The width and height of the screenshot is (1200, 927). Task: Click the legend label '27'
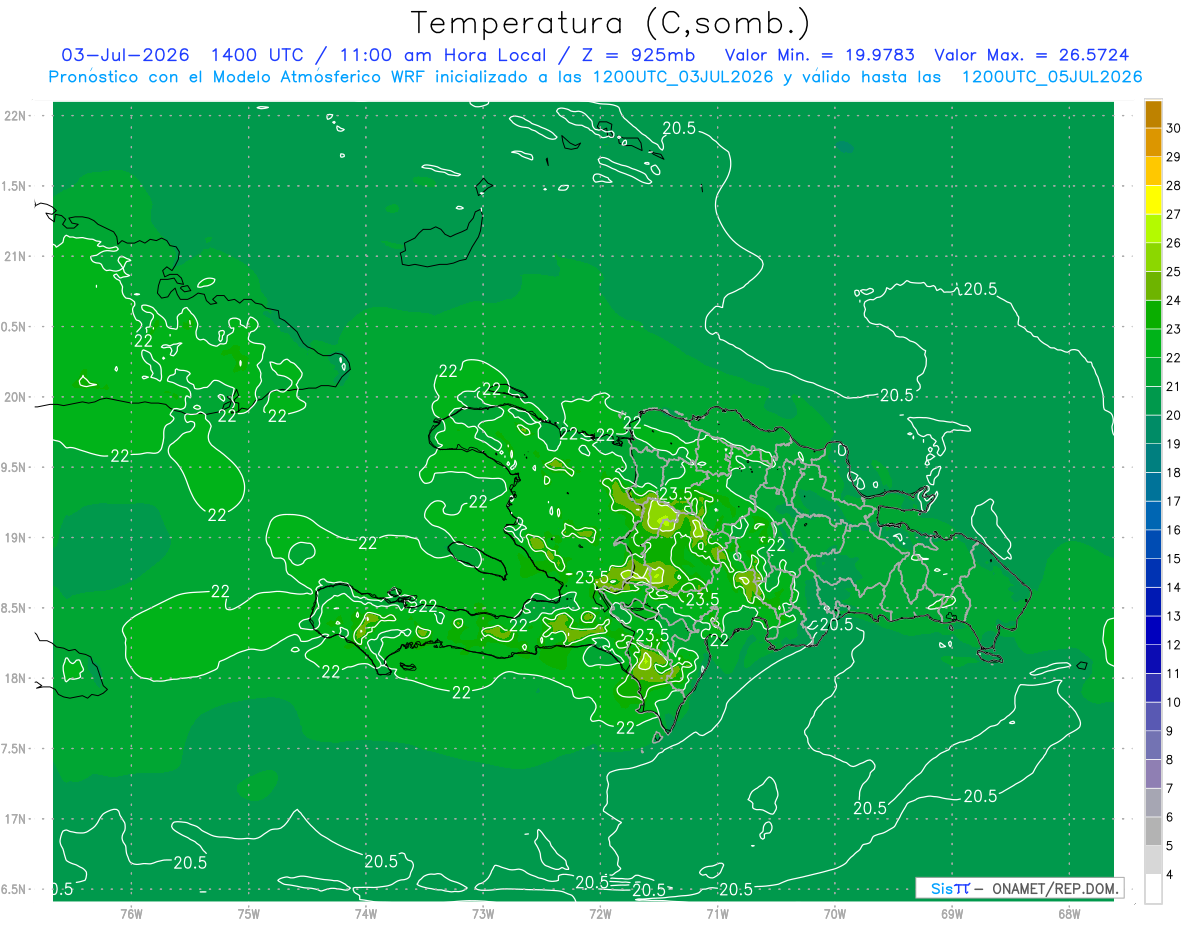point(1174,214)
